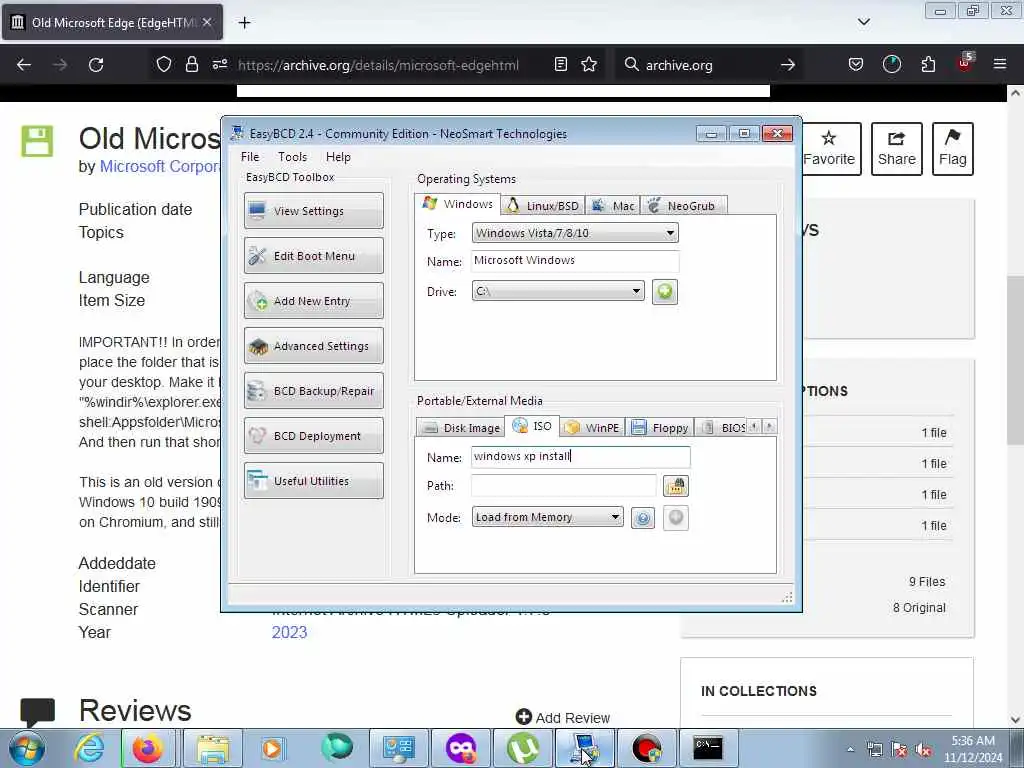The width and height of the screenshot is (1024, 768).
Task: Open EasyBCD Help menu
Action: click(338, 157)
